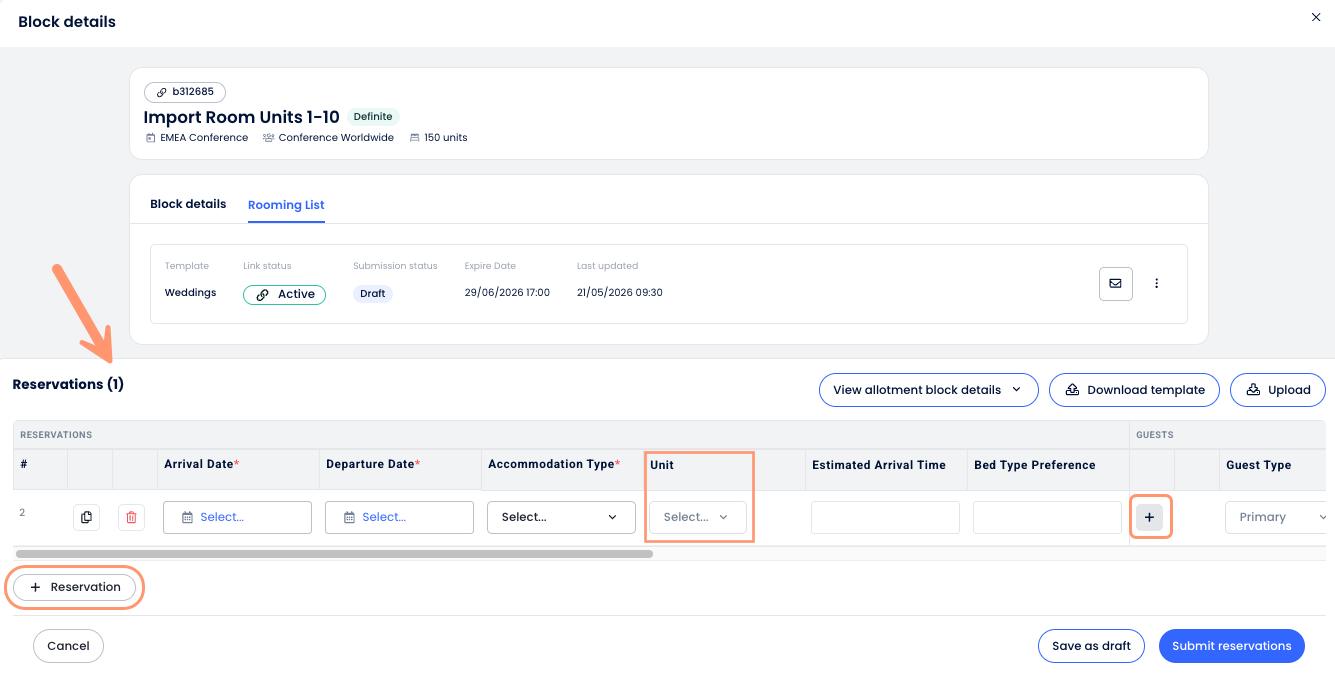Click last updated value 21/05/2026 09:30
This screenshot has height=682, width=1335.
pos(620,293)
